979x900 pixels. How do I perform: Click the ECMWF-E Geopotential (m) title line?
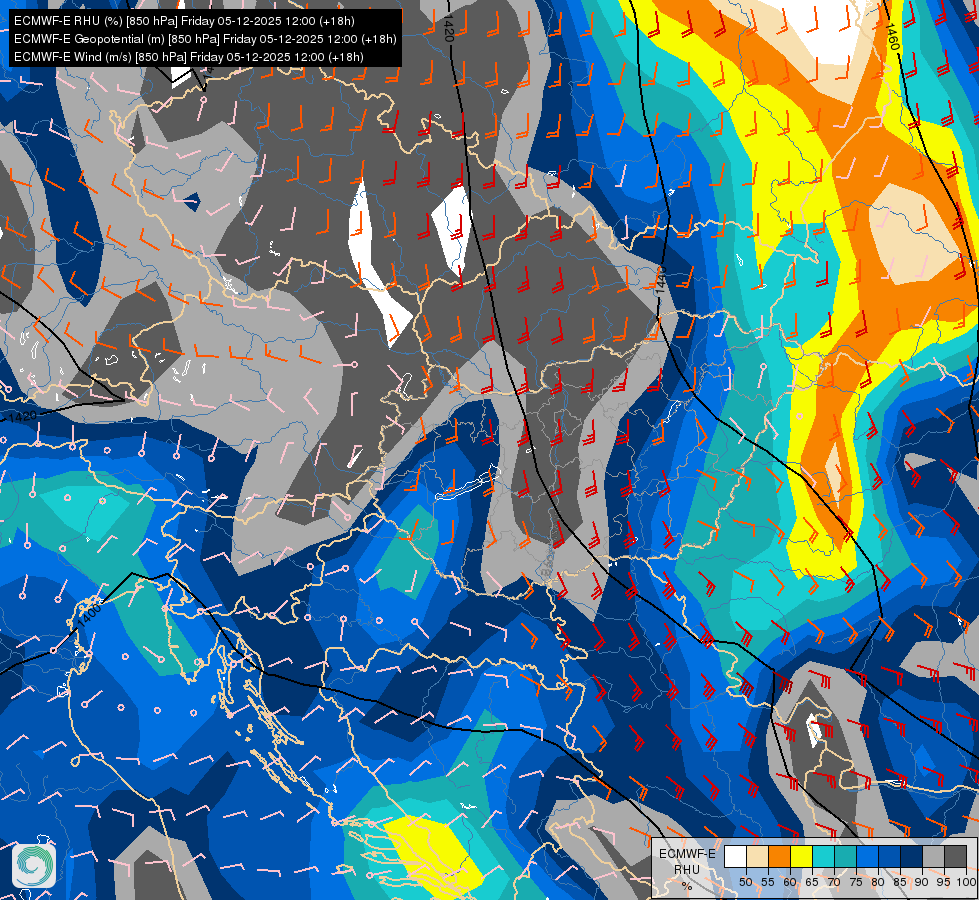point(205,39)
